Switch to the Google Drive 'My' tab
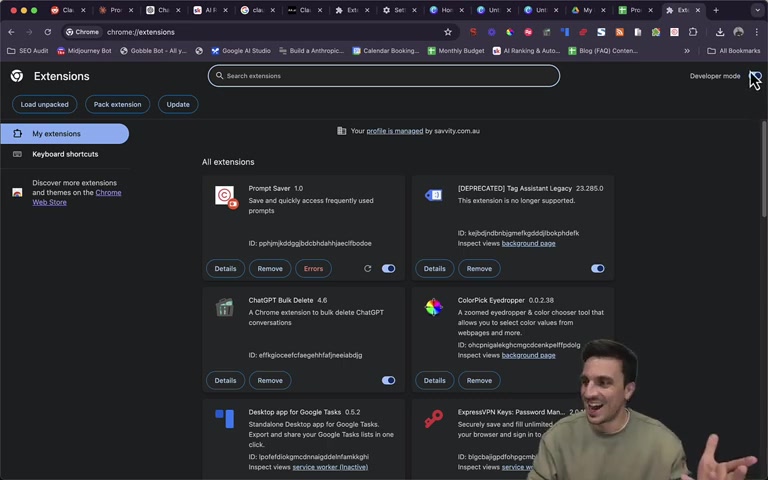This screenshot has width=768, height=480. (589, 10)
